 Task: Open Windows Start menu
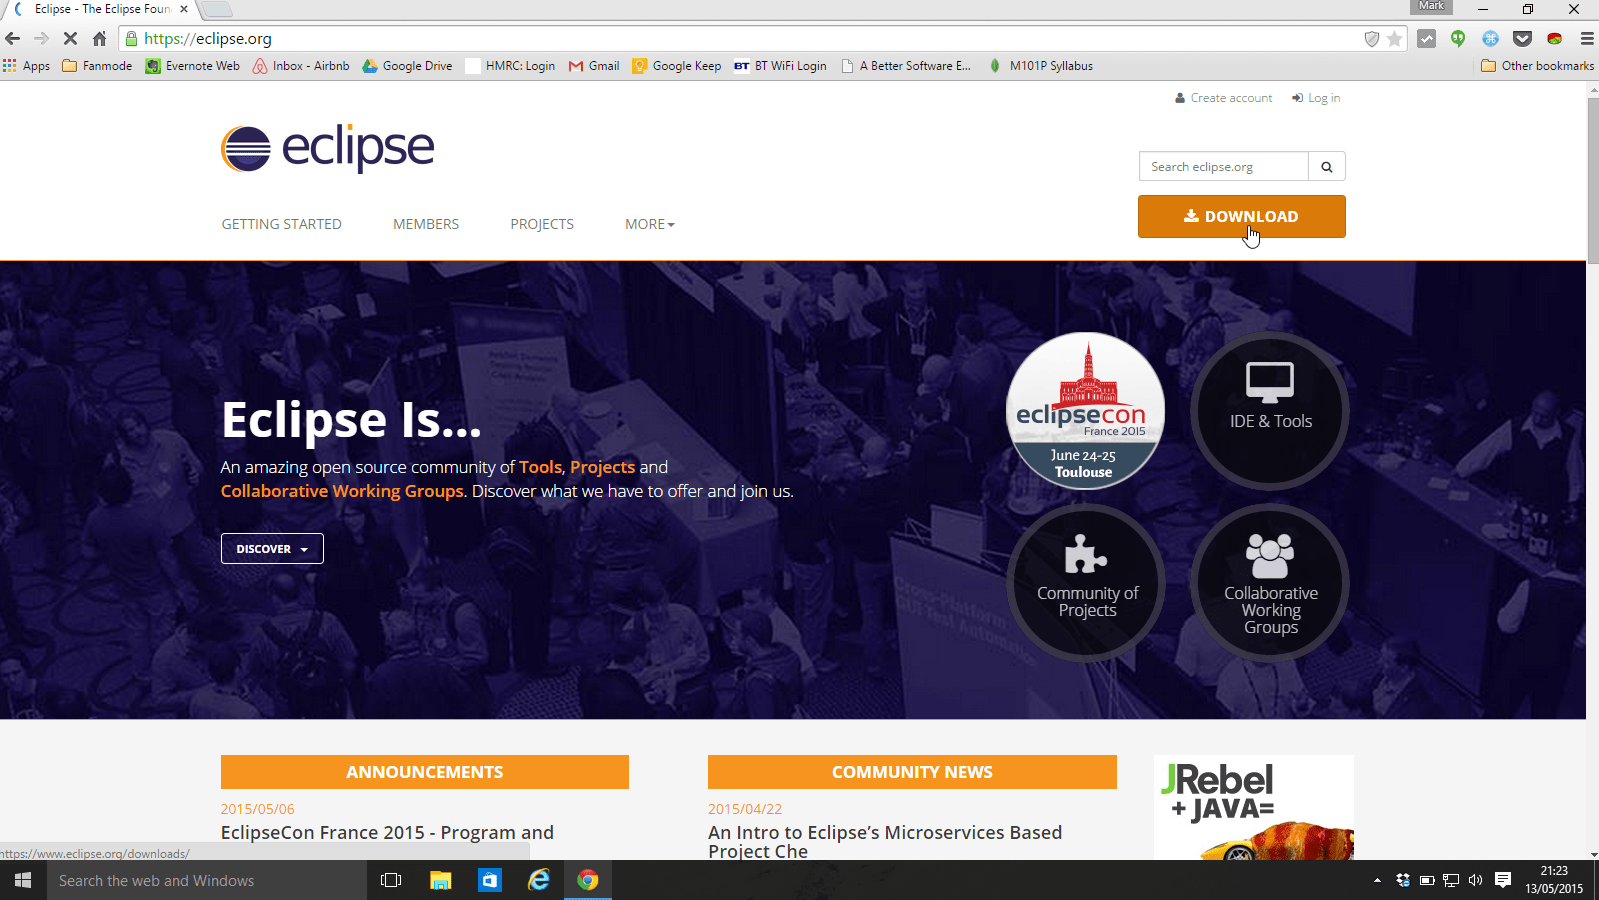(x=23, y=880)
